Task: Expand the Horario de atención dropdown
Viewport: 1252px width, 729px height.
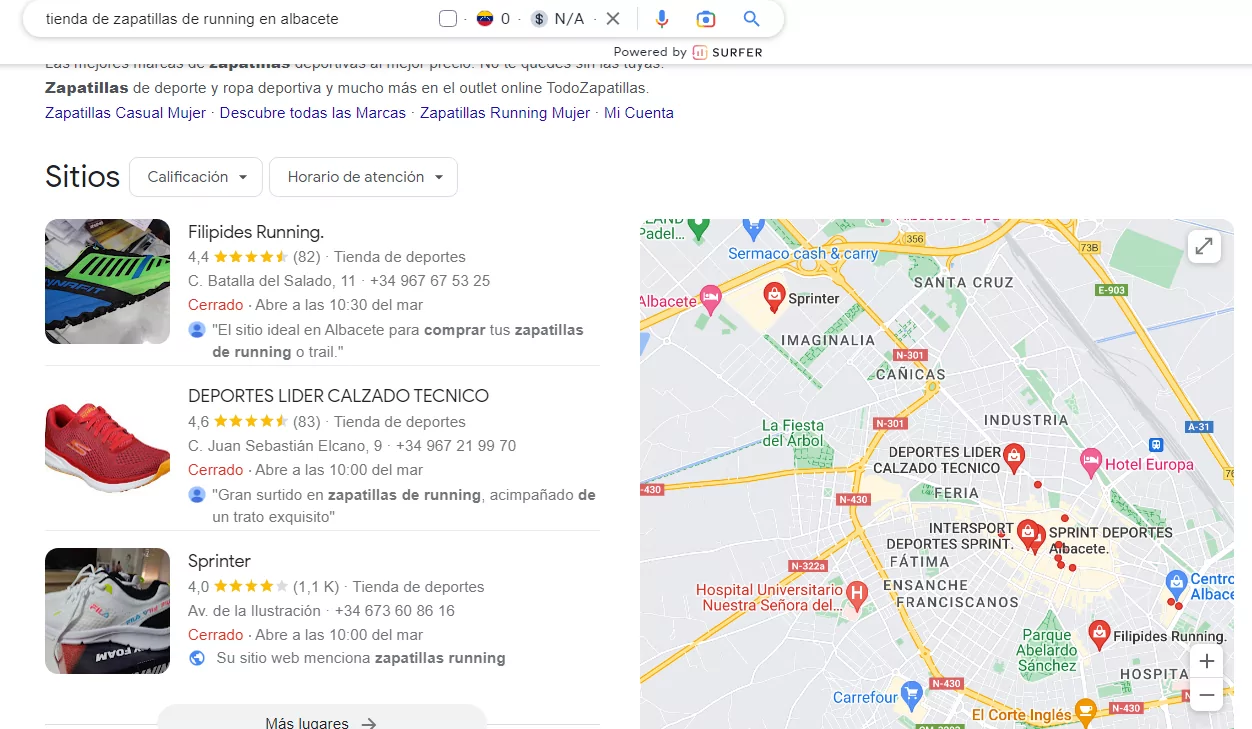Action: (364, 177)
